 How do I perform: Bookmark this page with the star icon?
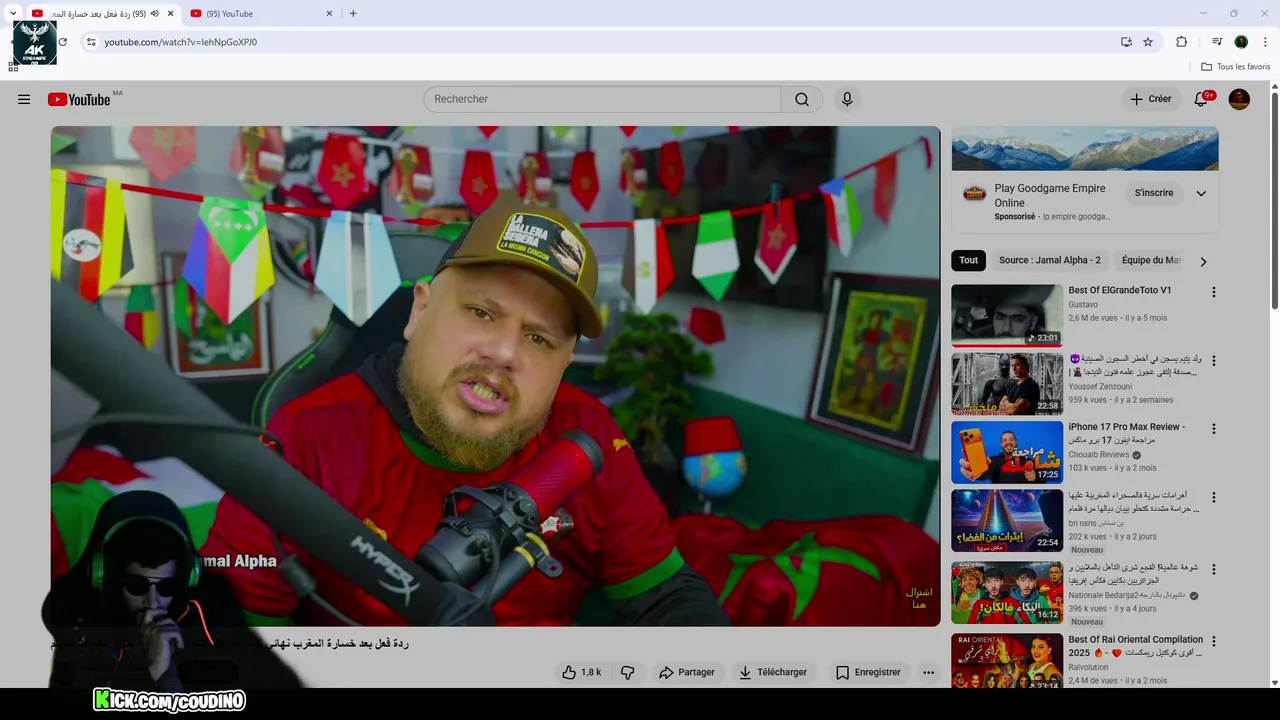tap(1148, 42)
